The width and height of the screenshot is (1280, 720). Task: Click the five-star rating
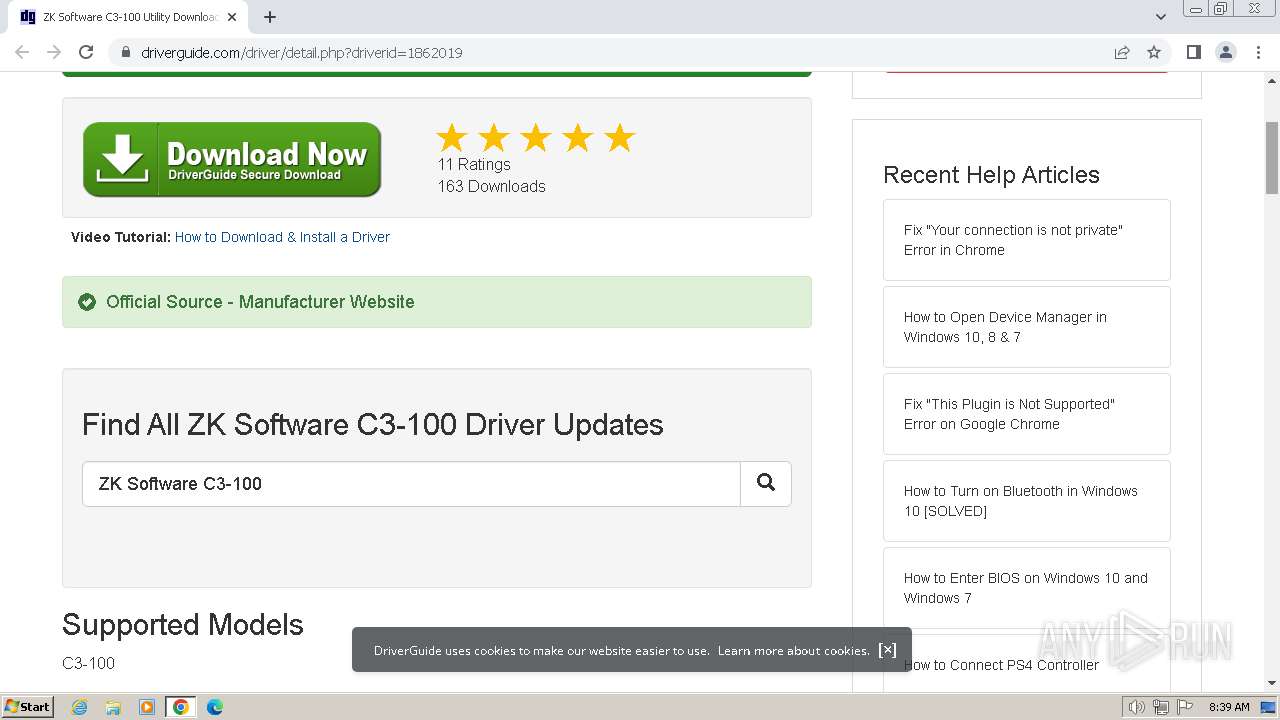point(536,138)
